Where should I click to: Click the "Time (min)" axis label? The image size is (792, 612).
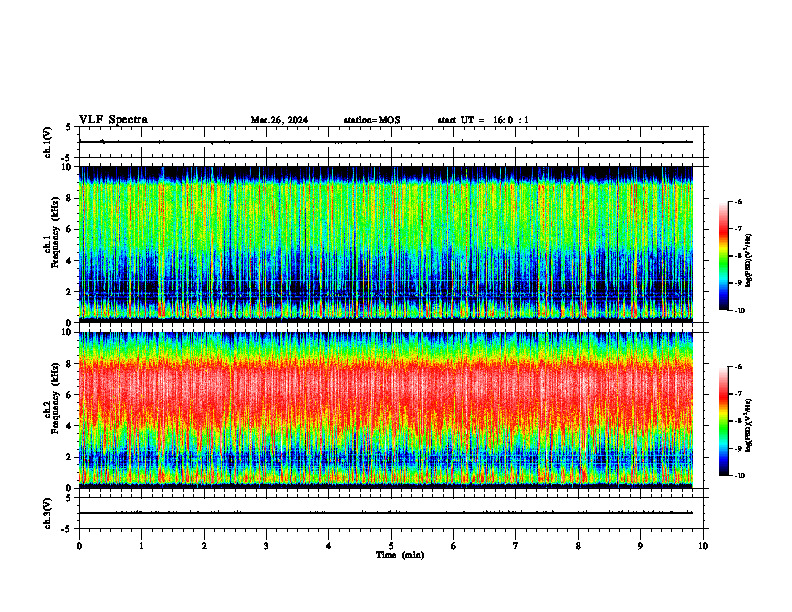point(400,555)
